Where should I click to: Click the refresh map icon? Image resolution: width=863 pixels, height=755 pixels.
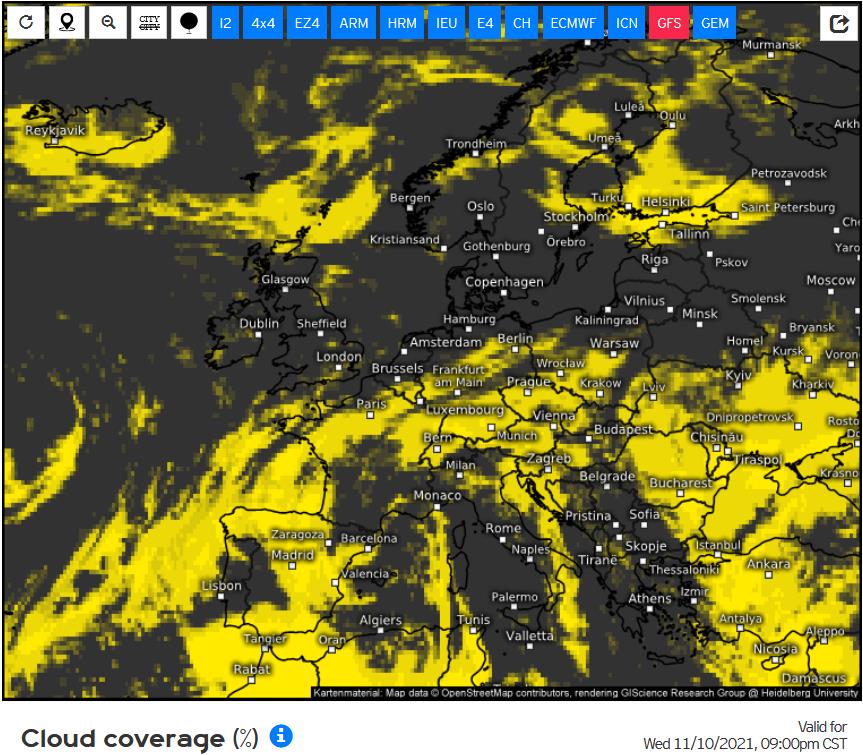(x=26, y=23)
